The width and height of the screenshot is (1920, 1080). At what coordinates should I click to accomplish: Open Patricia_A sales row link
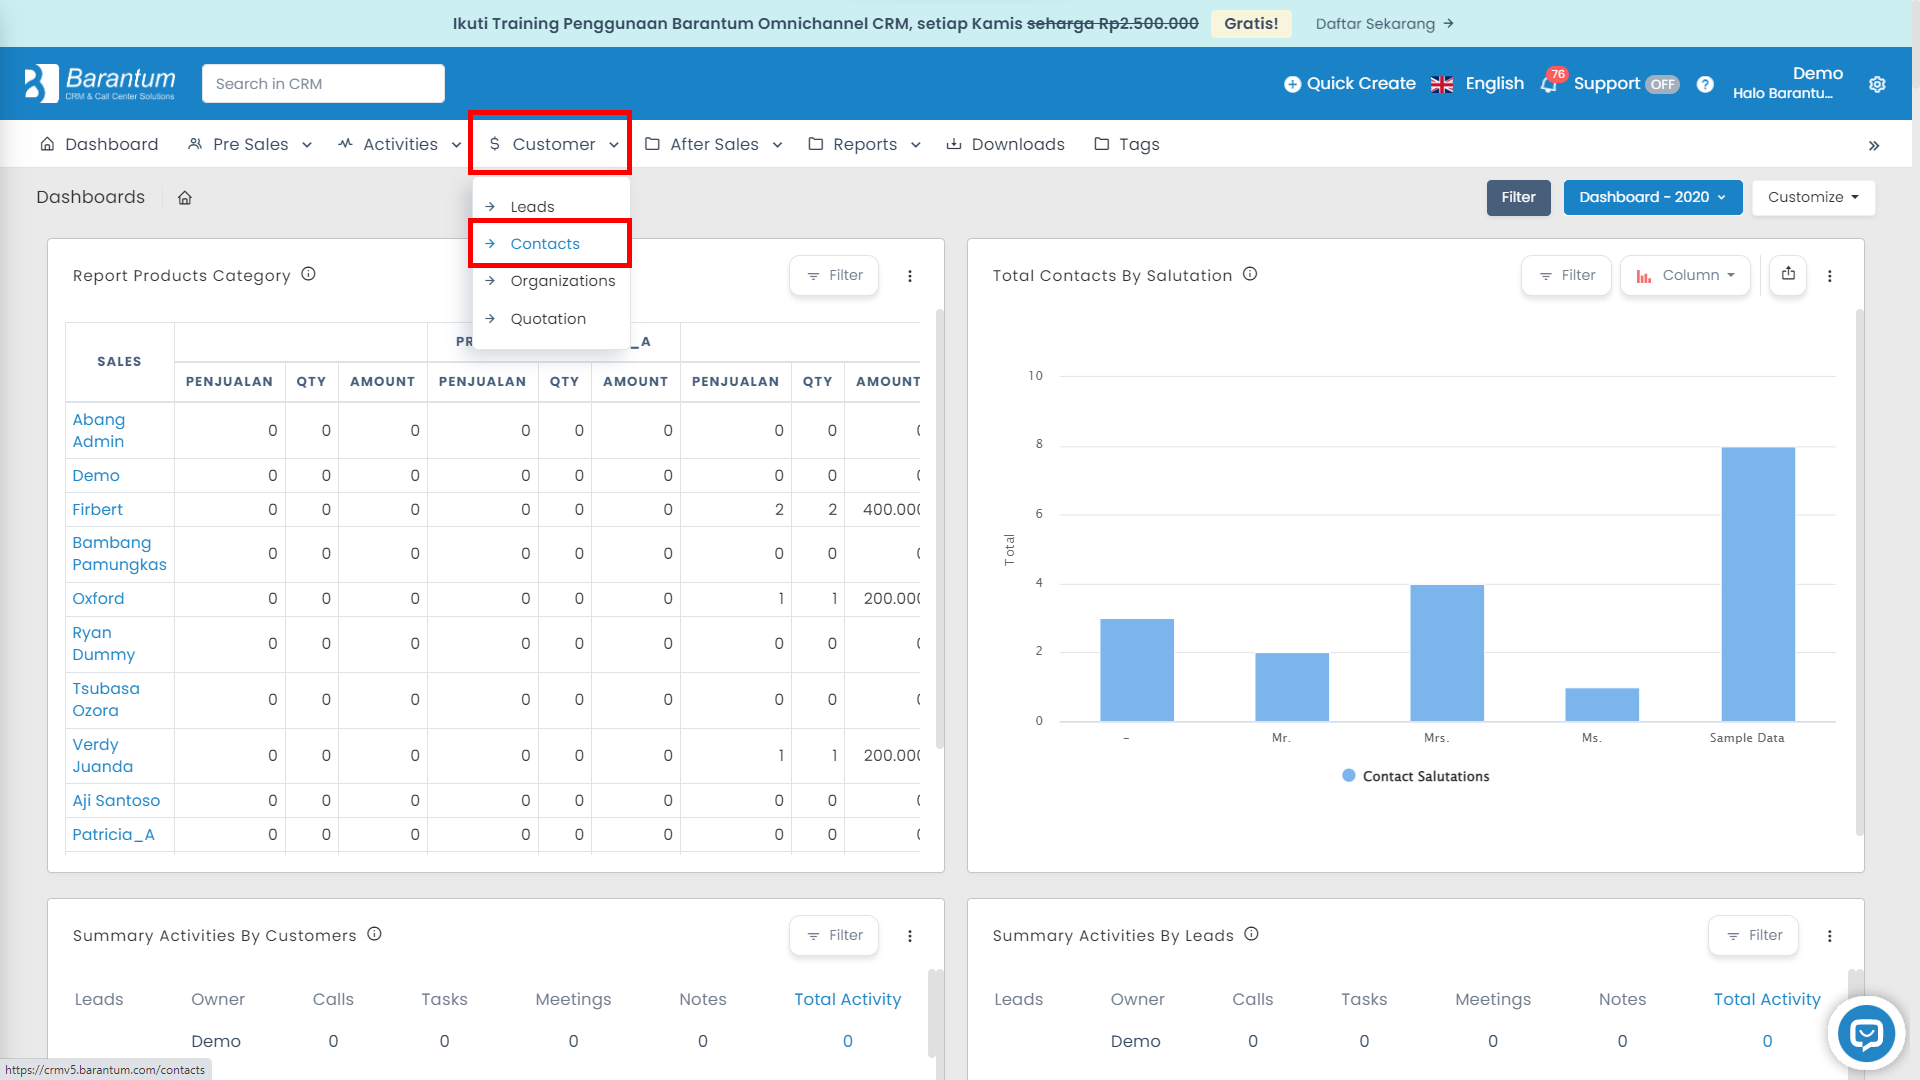click(x=113, y=834)
